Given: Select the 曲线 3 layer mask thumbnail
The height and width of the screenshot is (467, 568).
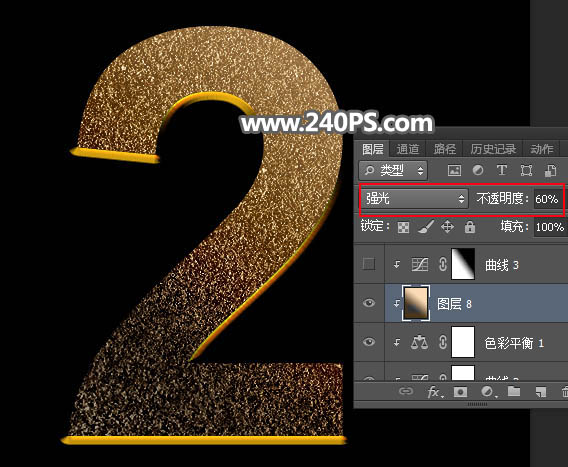Looking at the screenshot, I should (463, 264).
